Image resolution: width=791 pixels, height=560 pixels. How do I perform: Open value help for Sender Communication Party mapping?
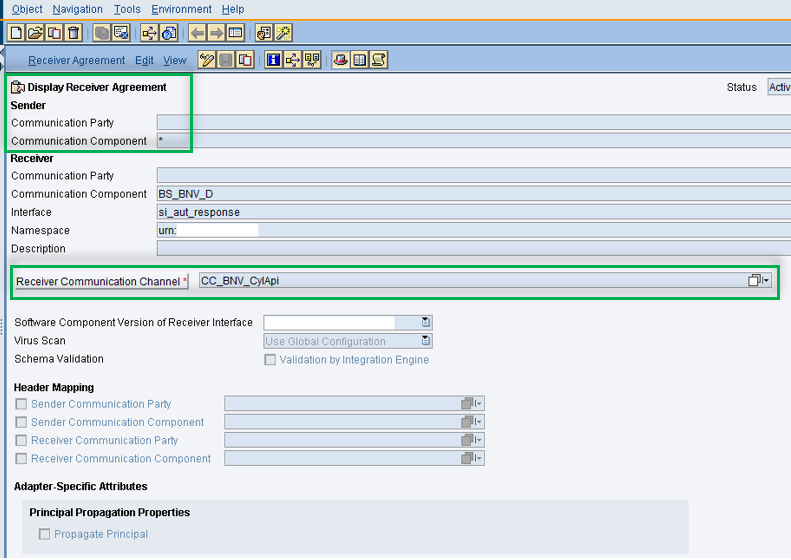472,404
